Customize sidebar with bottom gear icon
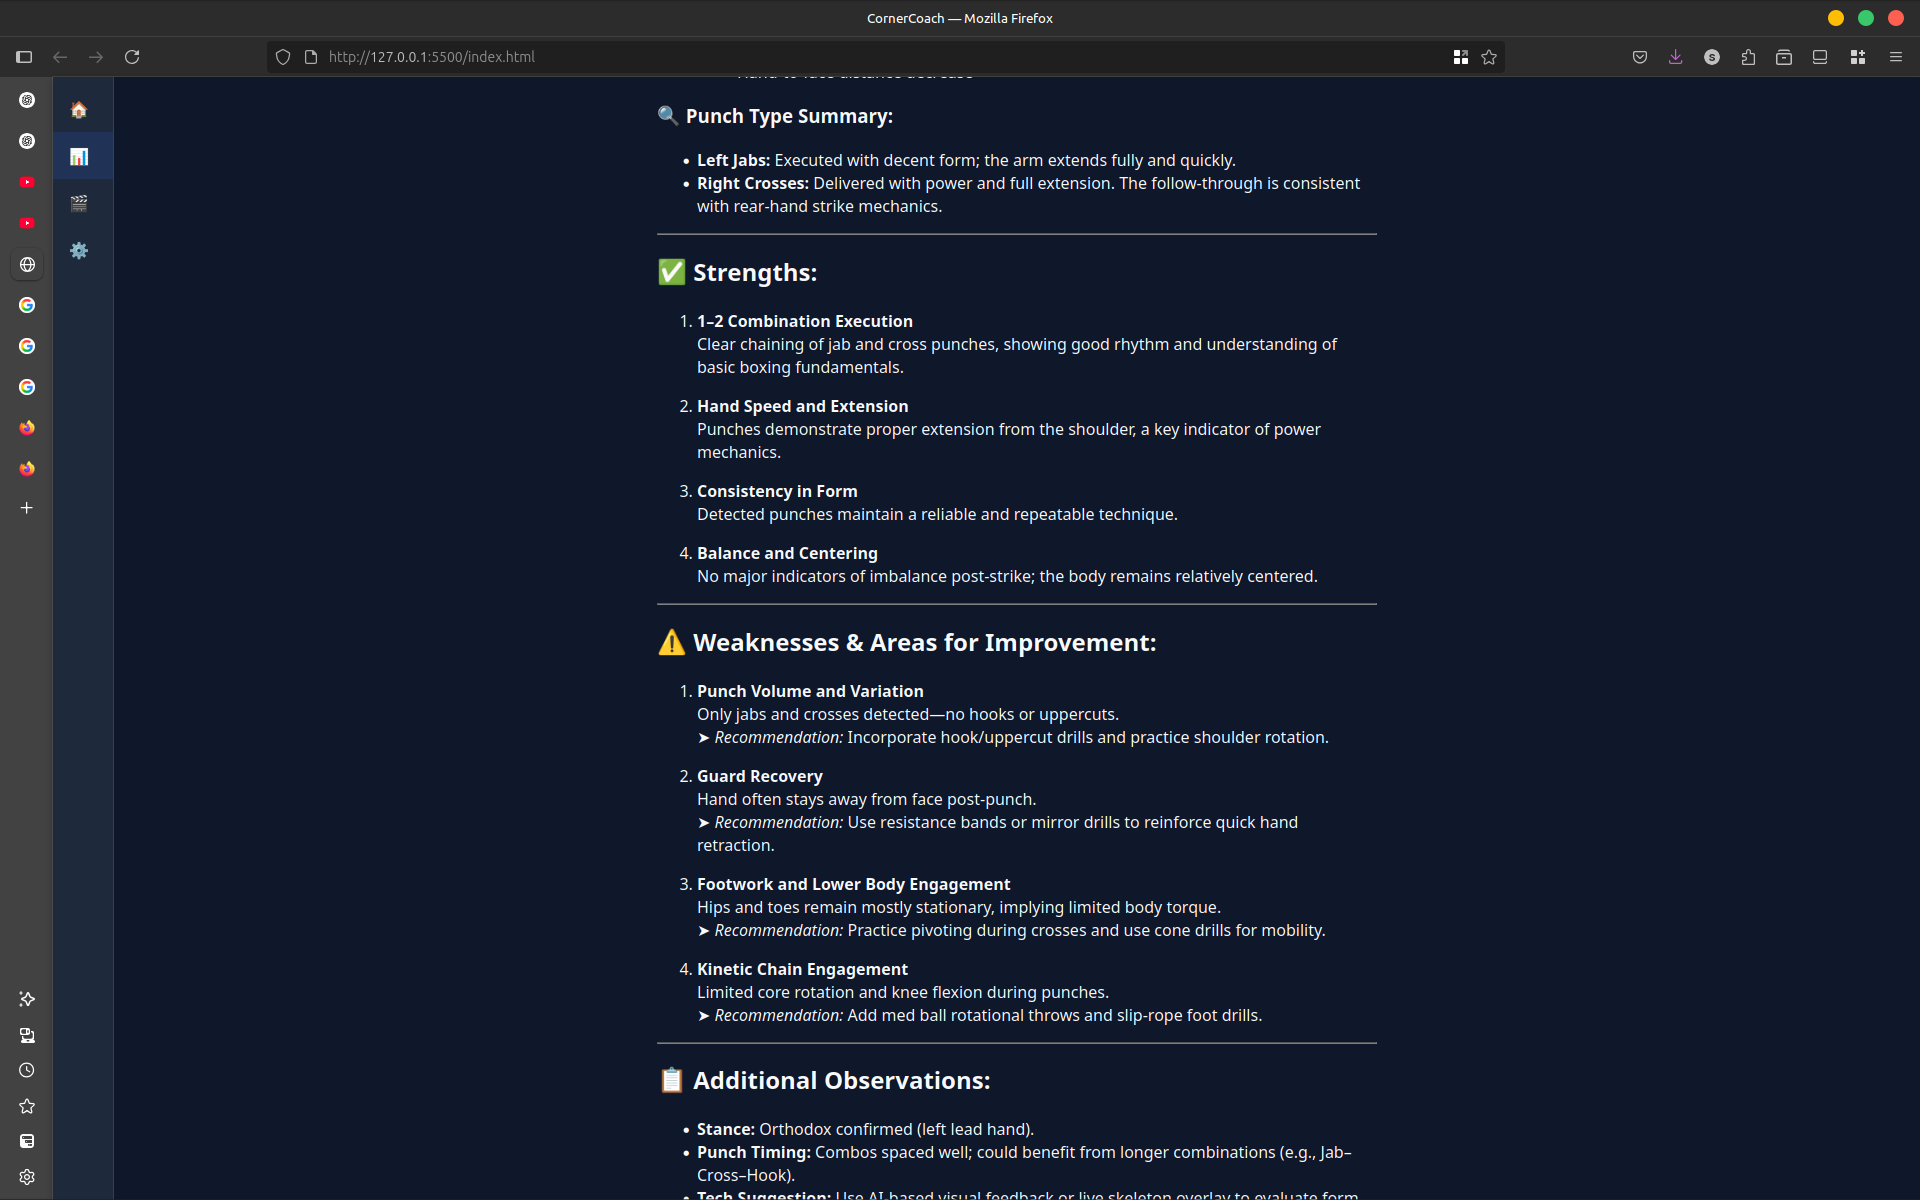1920x1200 pixels. [x=27, y=1177]
